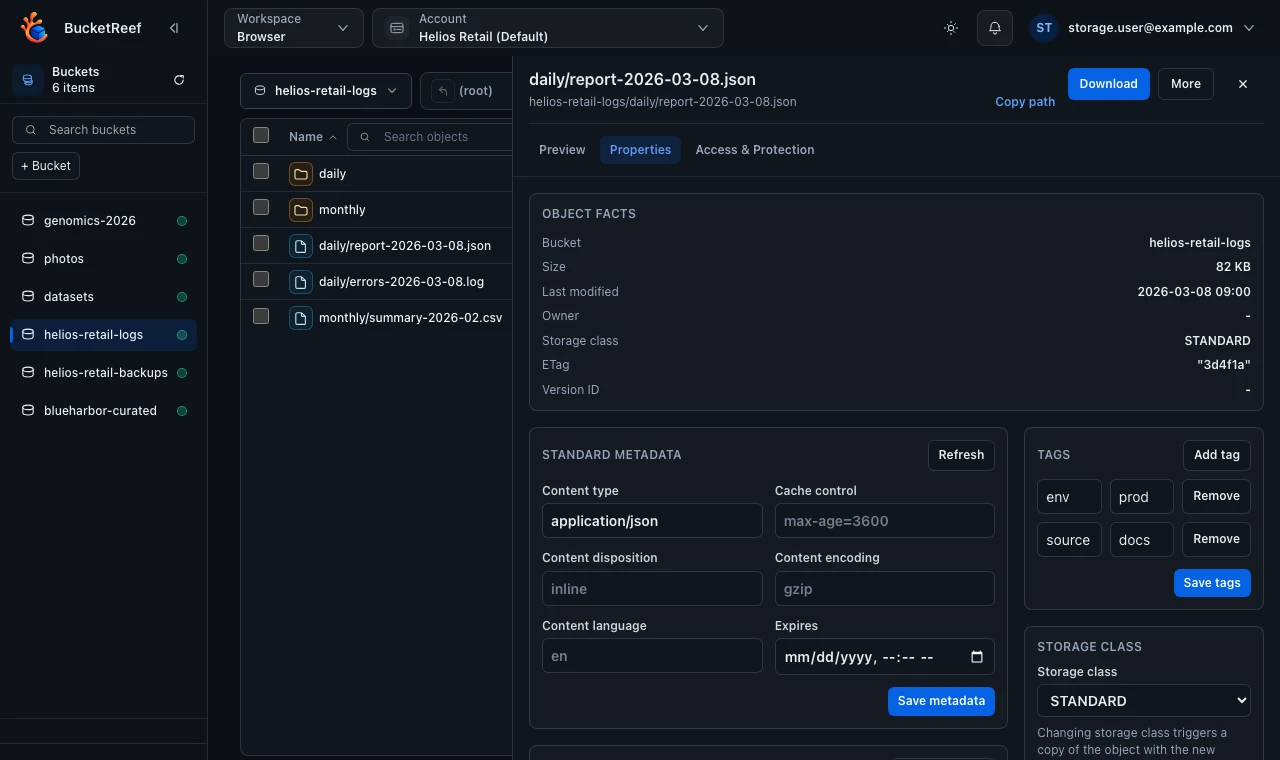Click file icon of daily/report-2026-03-08.json
Viewport: 1280px width, 760px height.
pyautogui.click(x=301, y=245)
